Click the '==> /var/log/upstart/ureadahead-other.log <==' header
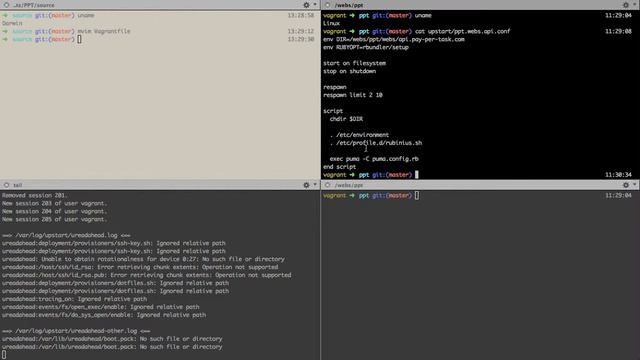This screenshot has width=640, height=360. (76, 331)
